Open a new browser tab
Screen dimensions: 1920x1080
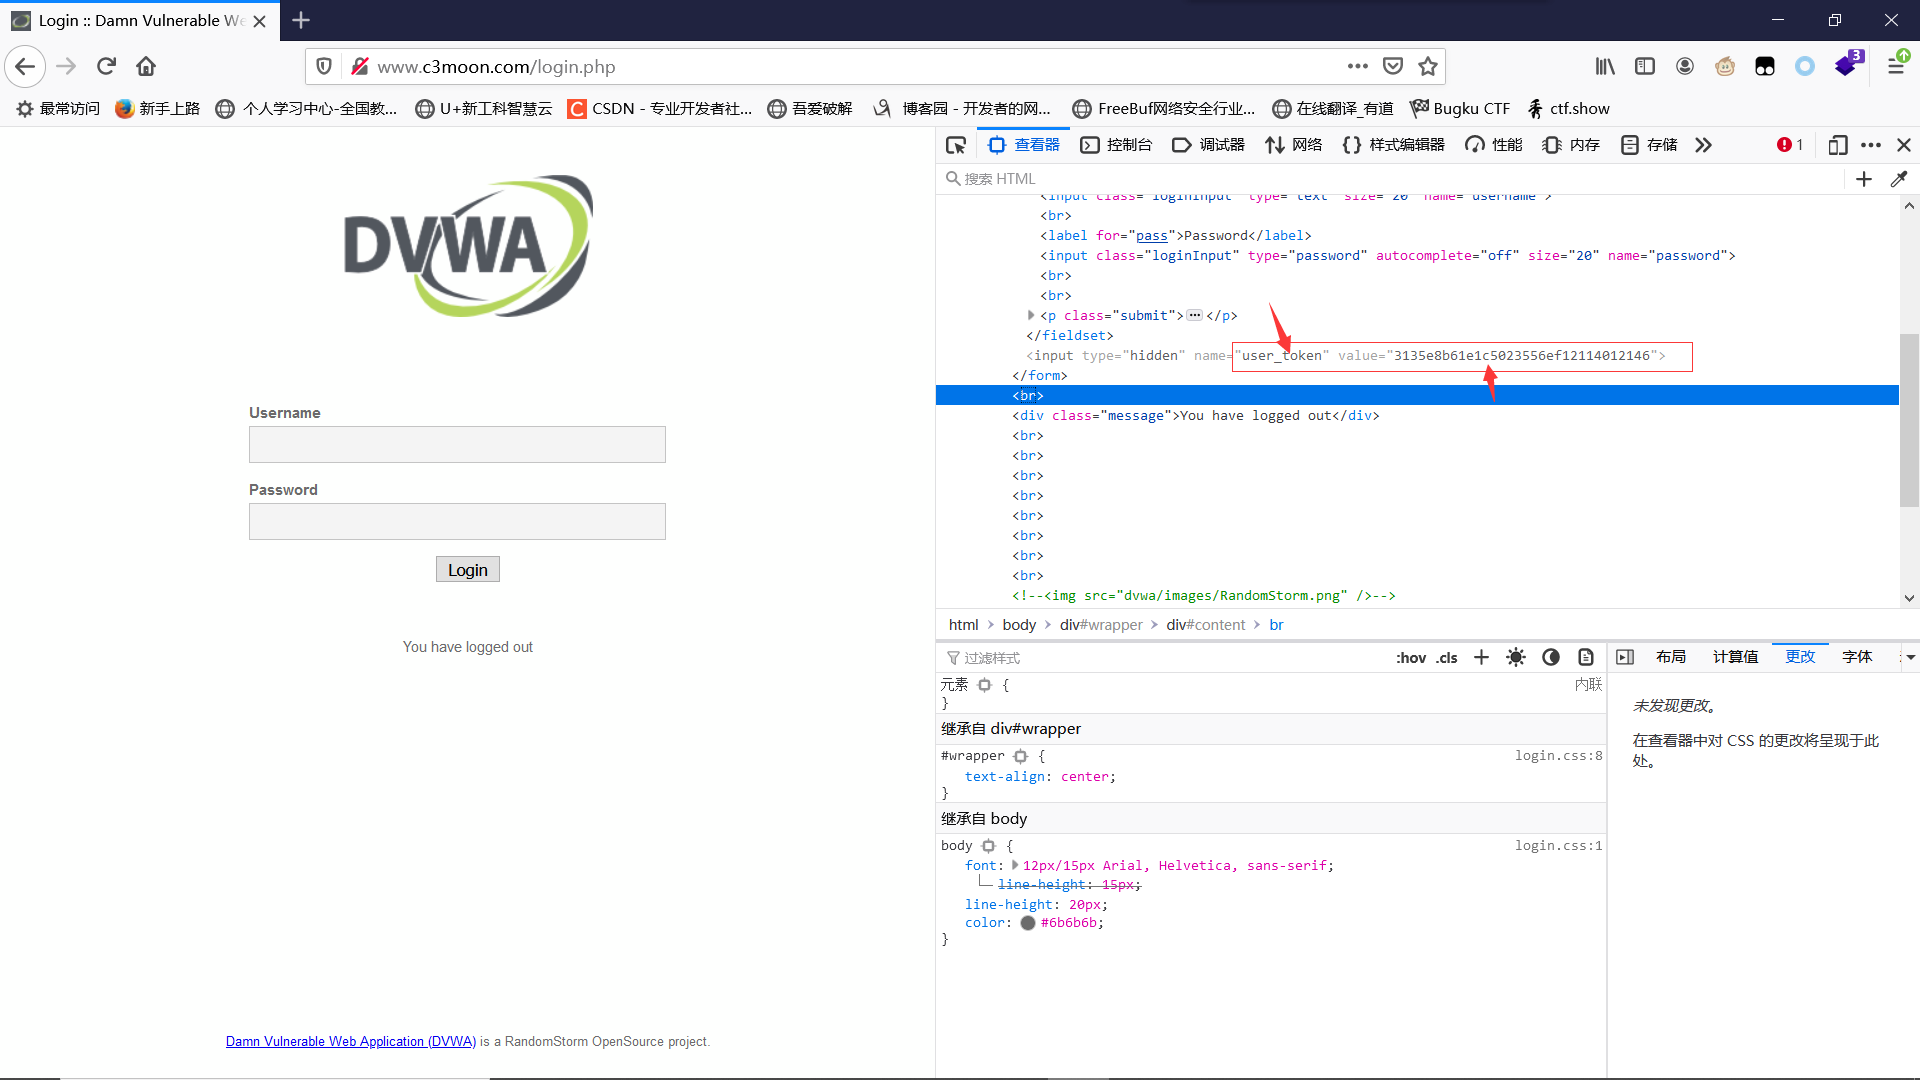301,20
